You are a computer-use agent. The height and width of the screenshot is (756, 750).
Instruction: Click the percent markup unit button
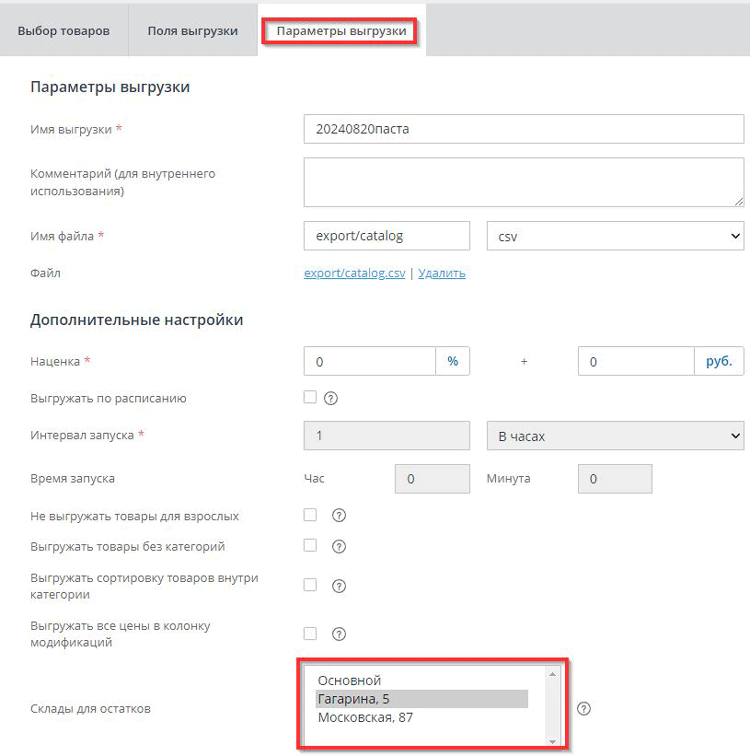click(x=453, y=361)
